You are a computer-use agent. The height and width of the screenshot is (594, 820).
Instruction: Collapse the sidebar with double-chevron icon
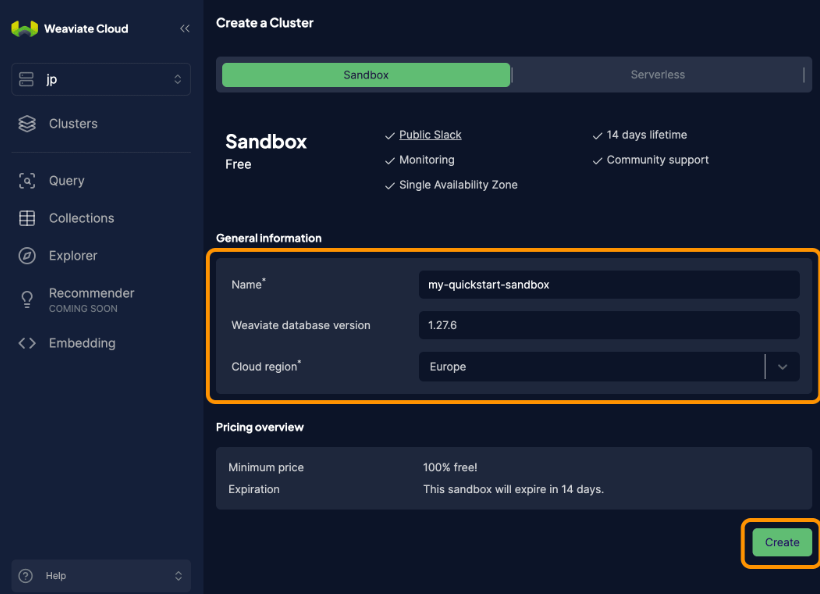coord(185,28)
